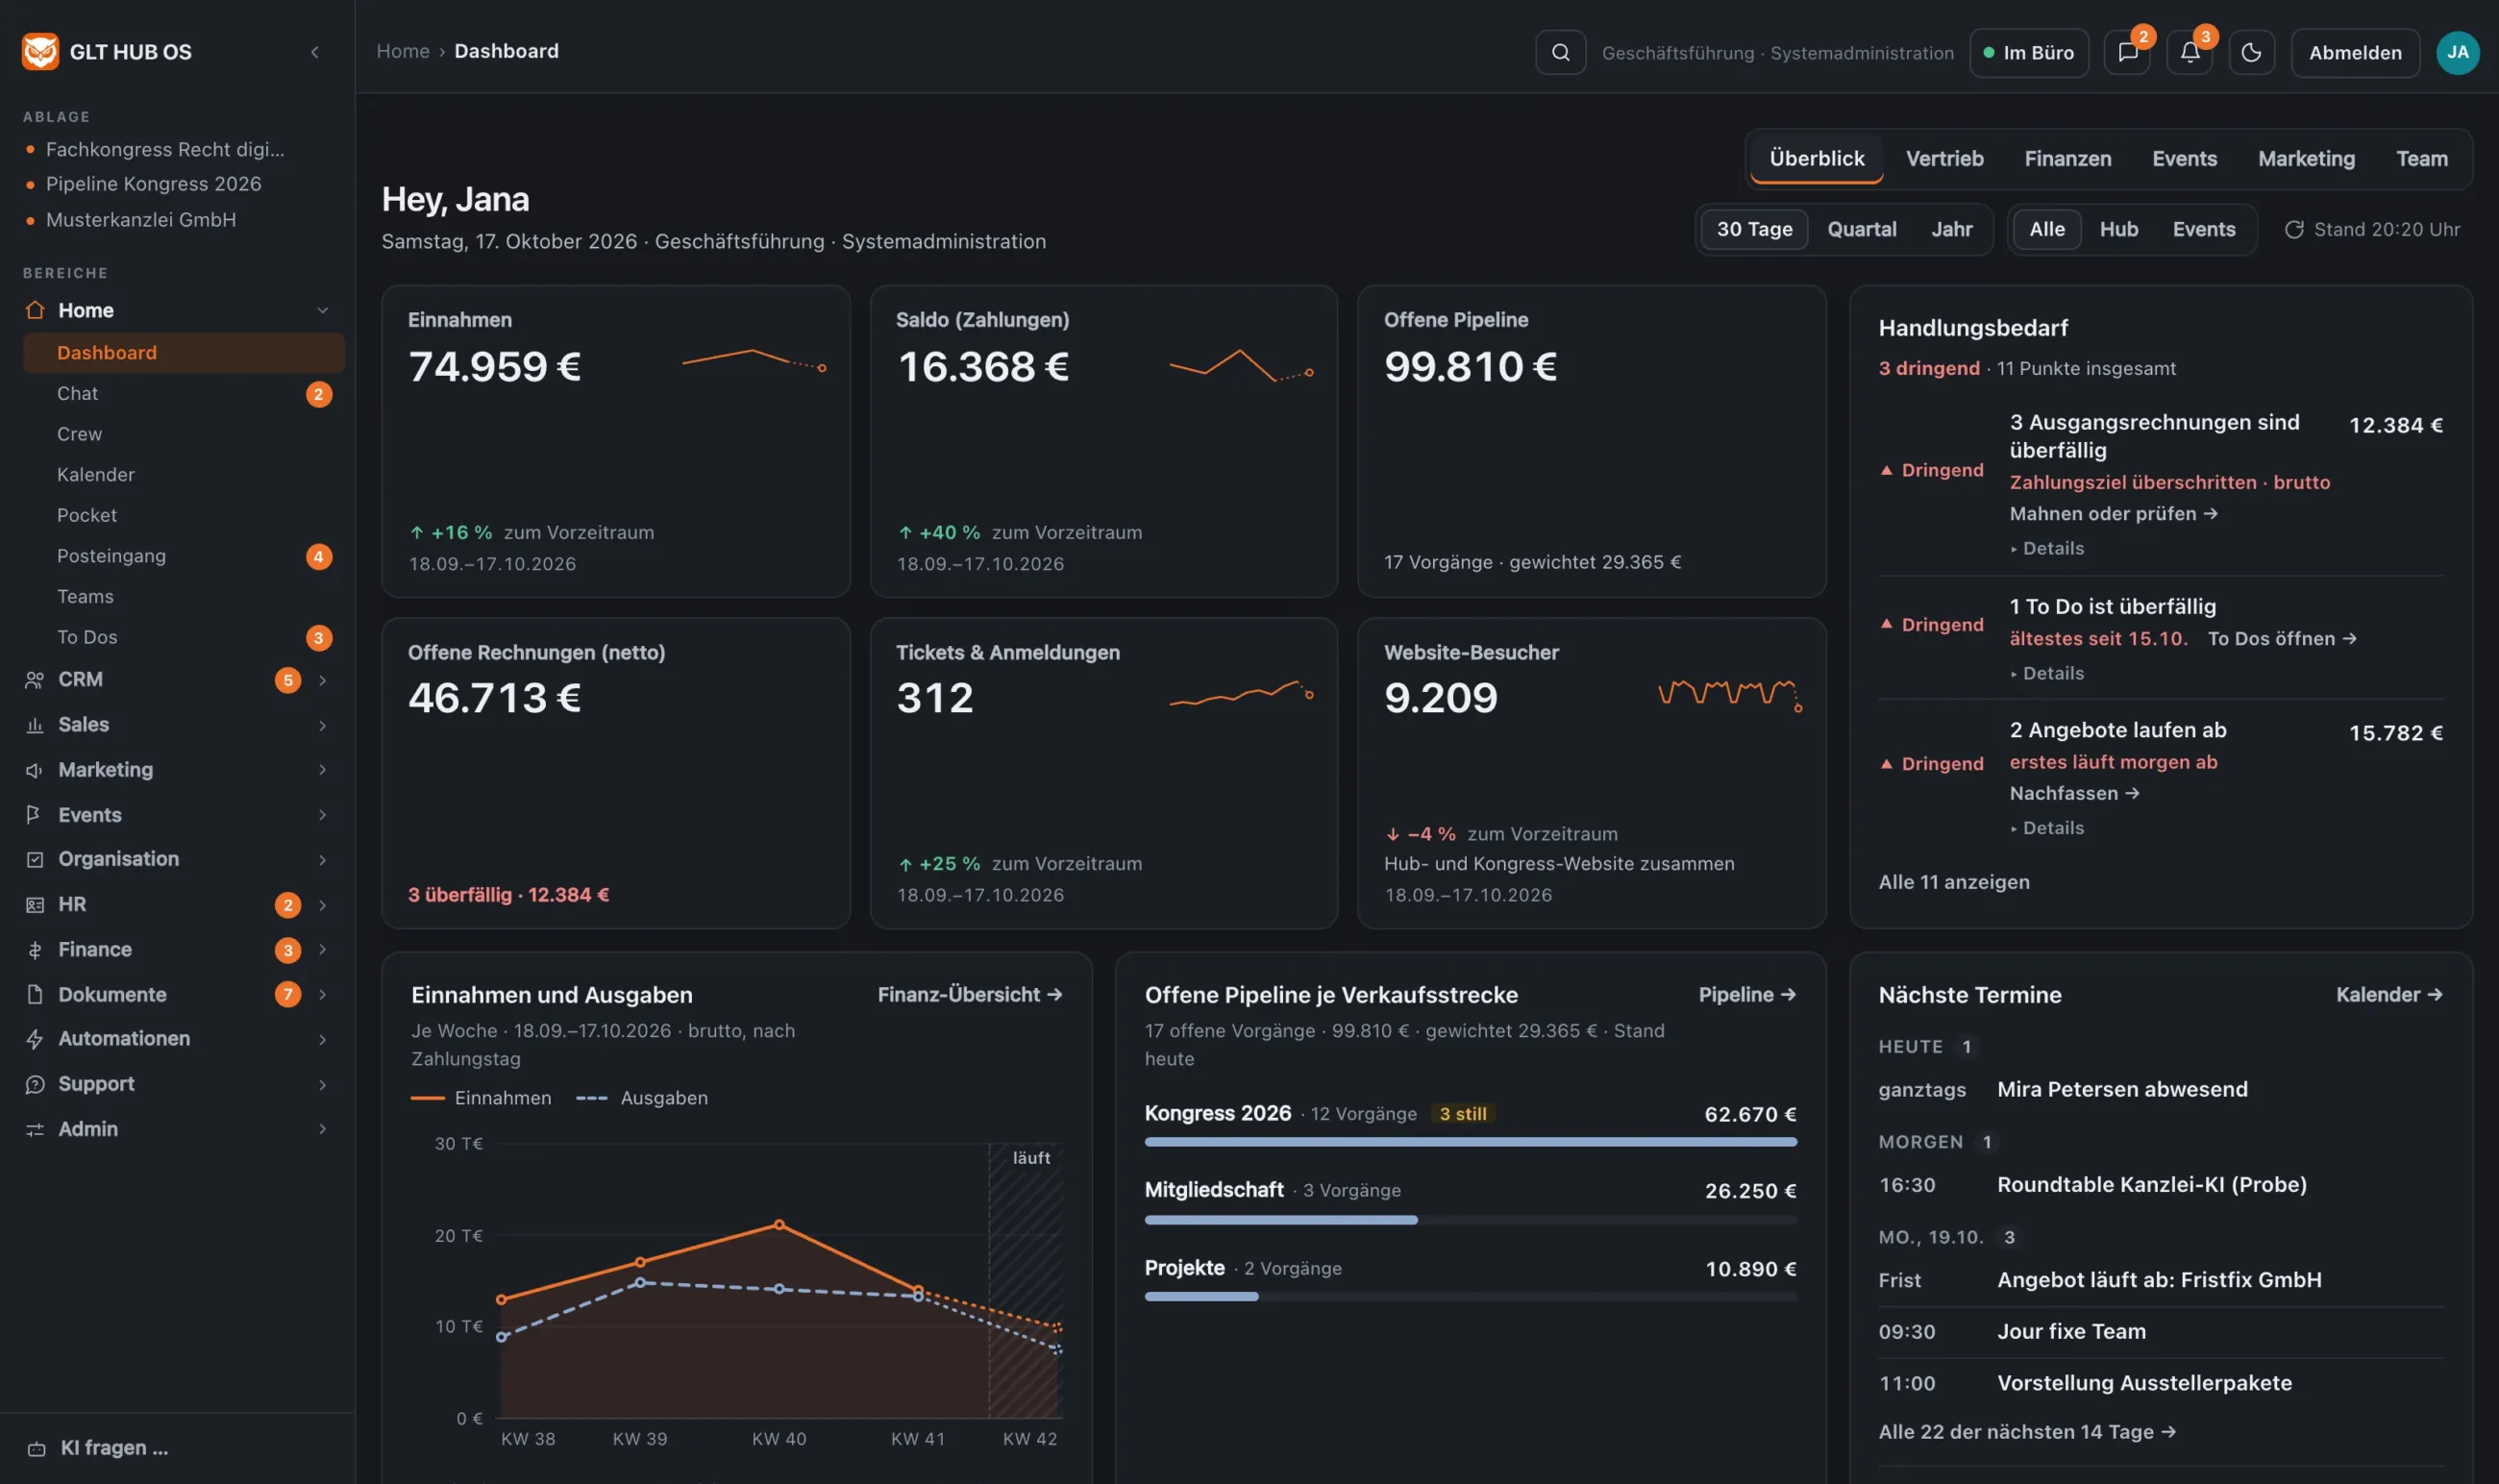2499x1484 pixels.
Task: Expand the Organisation section chevron
Action: [322, 860]
